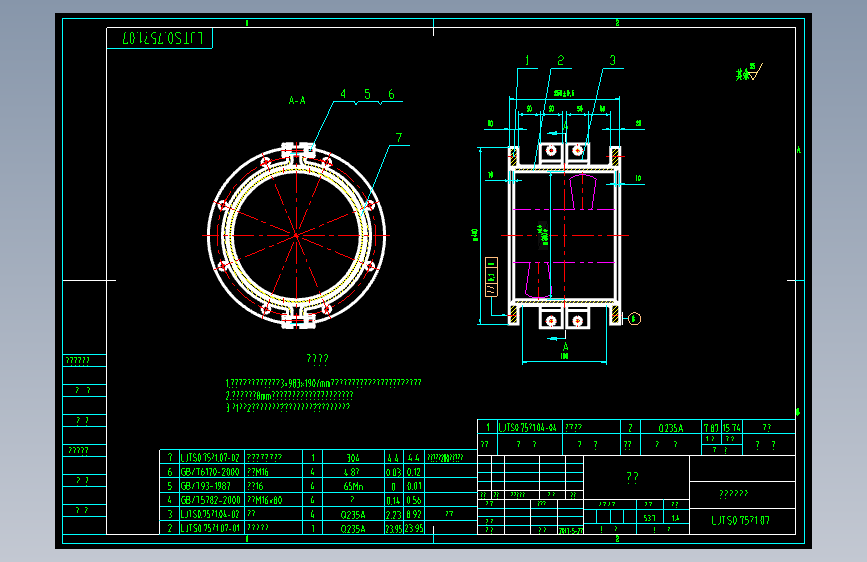Select the LJTS0.757.07-01 cell in row 2

coord(210,528)
